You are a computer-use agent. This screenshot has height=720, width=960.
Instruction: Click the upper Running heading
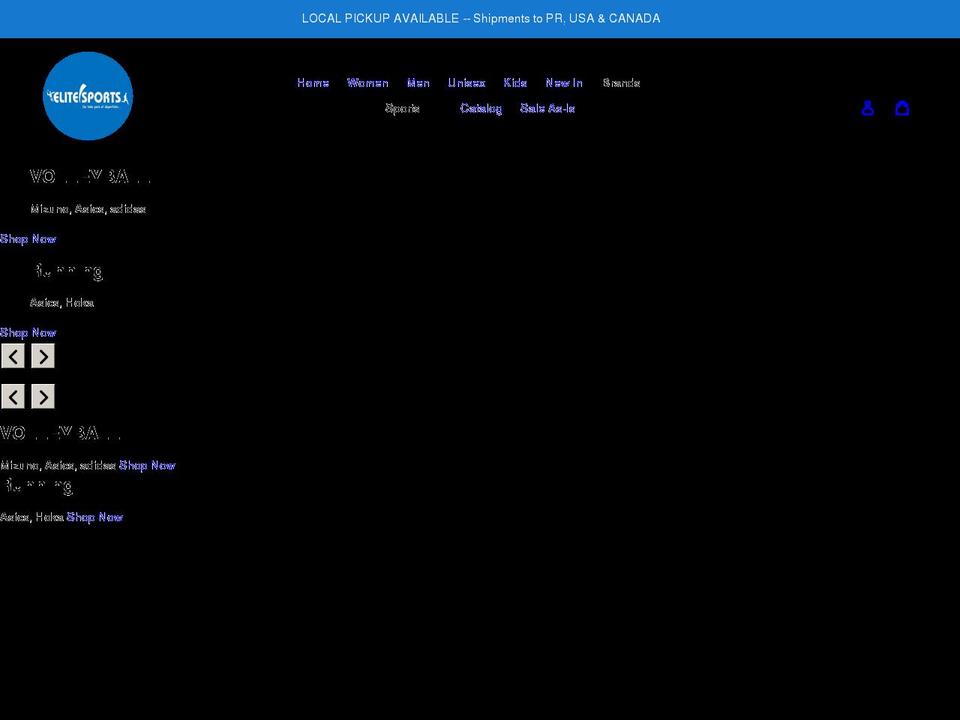tap(67, 271)
